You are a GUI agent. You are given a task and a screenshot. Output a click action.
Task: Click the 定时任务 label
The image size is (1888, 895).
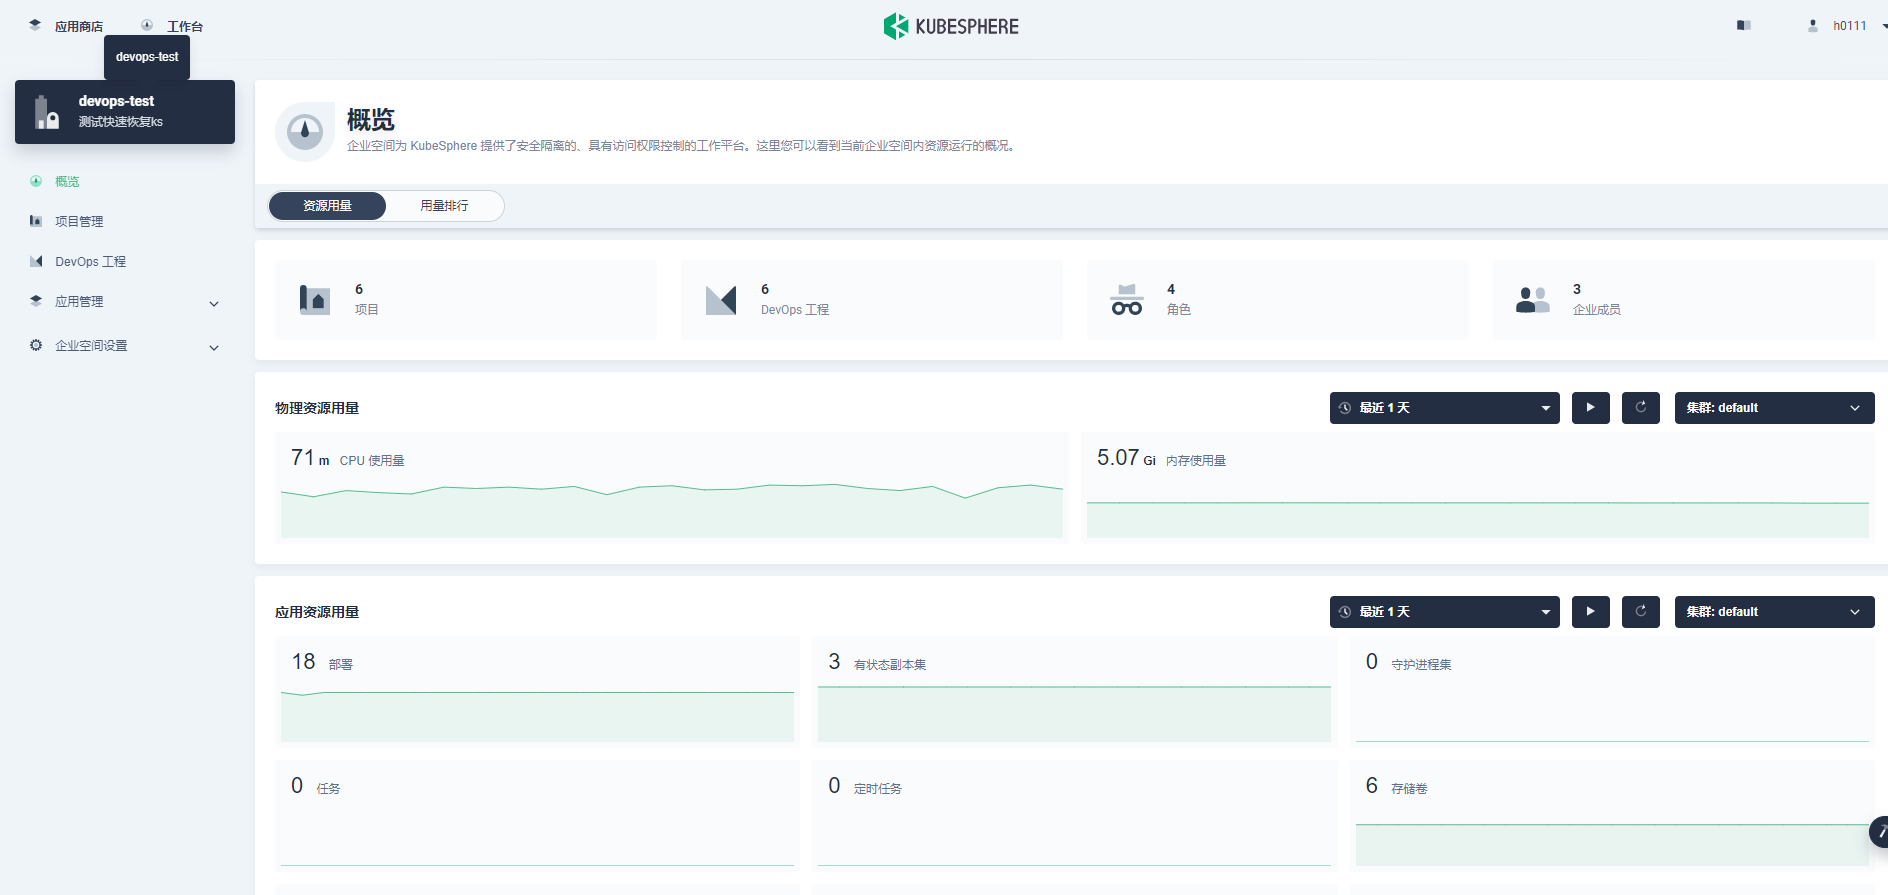pos(878,789)
